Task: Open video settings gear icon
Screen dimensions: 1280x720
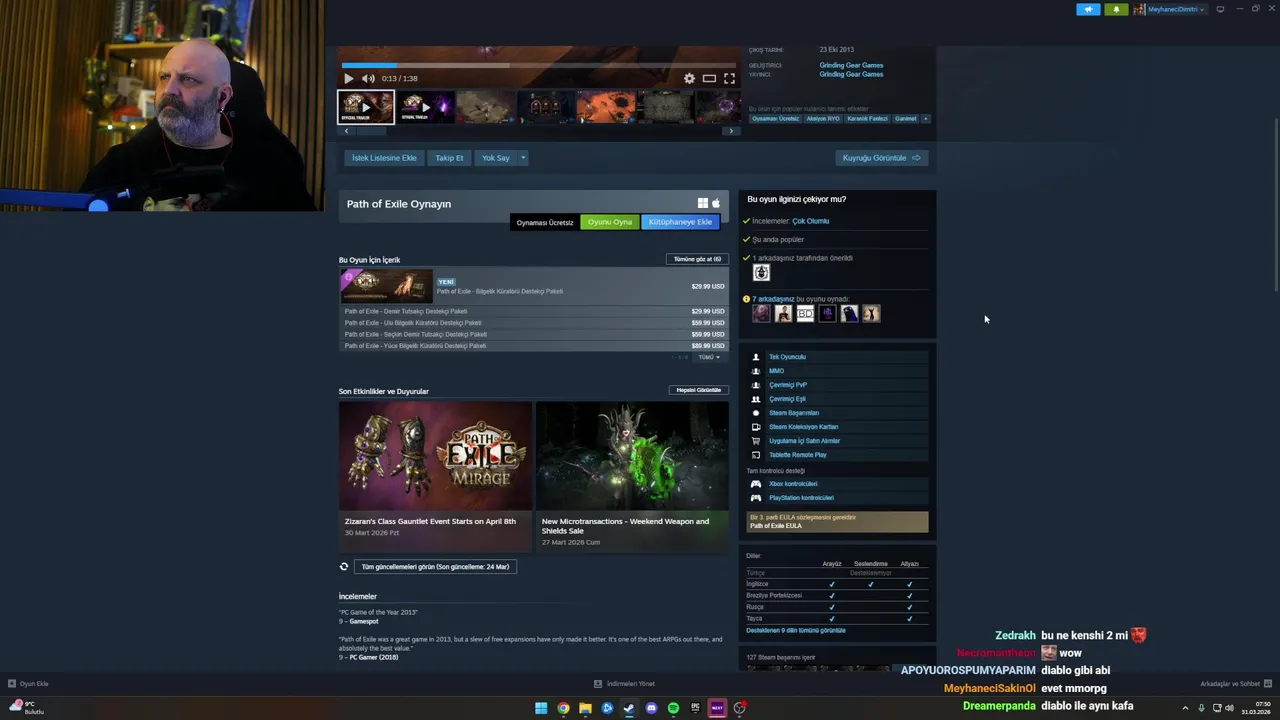Action: tap(689, 78)
